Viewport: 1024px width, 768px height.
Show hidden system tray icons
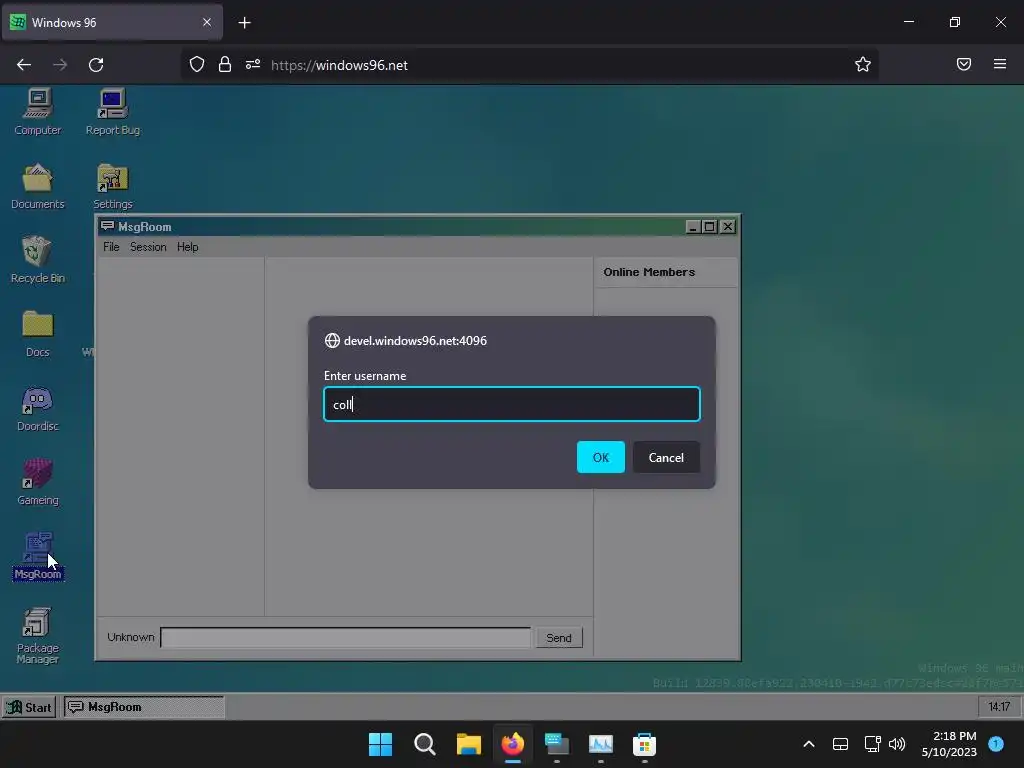(x=808, y=744)
